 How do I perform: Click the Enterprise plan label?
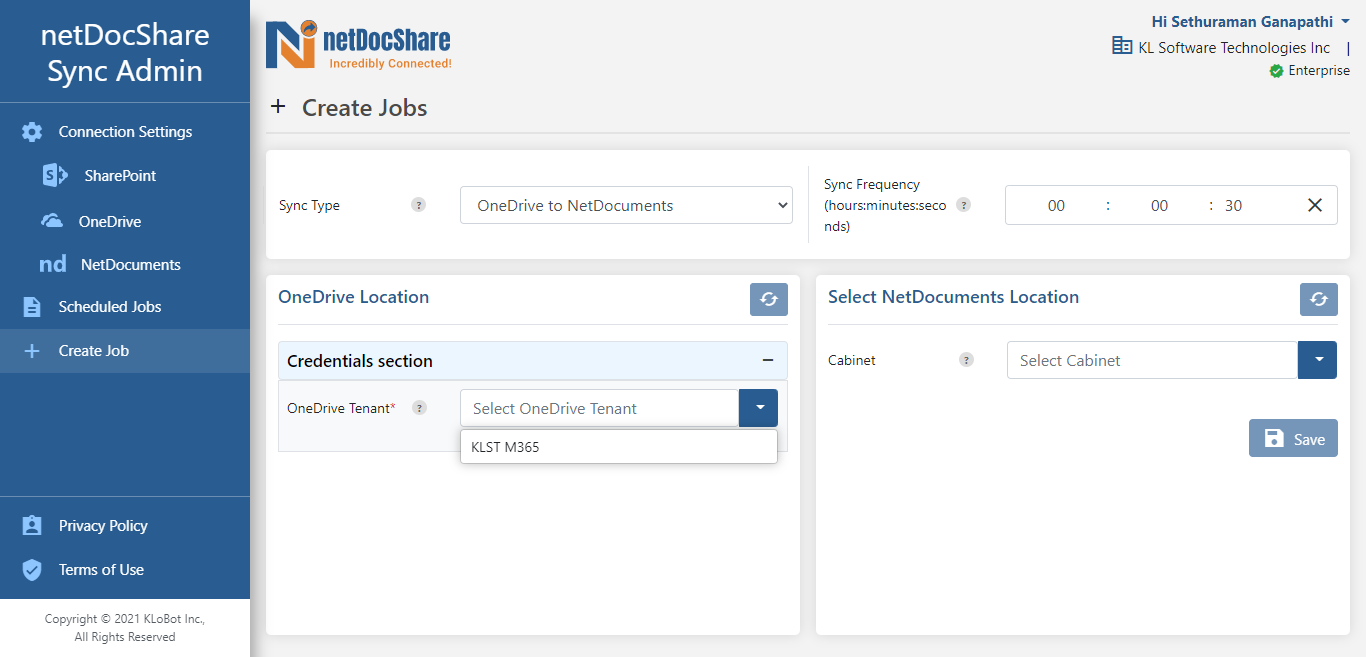pyautogui.click(x=1319, y=71)
